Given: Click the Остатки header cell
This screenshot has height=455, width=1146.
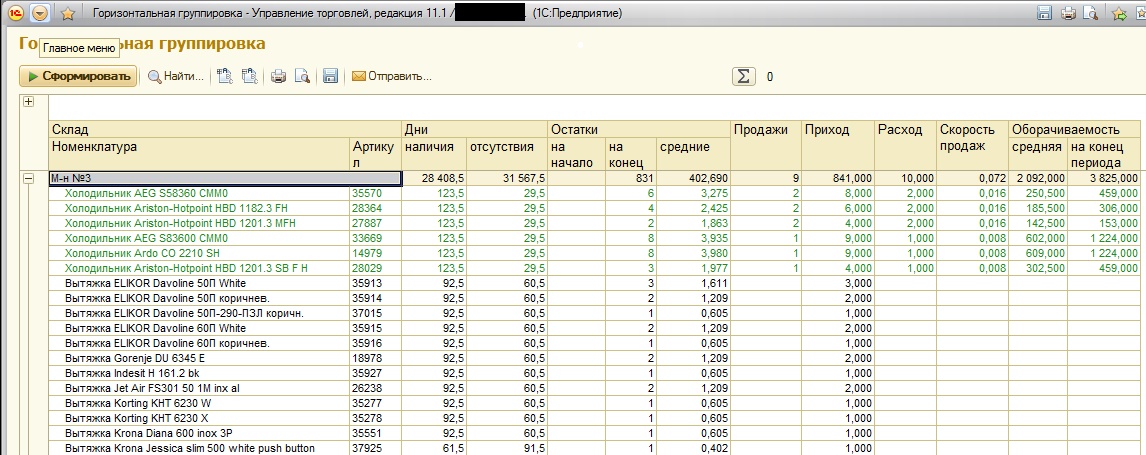Looking at the screenshot, I should [x=639, y=129].
